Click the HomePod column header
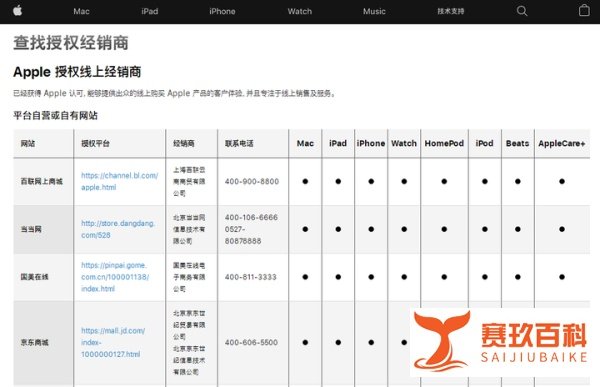600x387 pixels. coord(444,143)
